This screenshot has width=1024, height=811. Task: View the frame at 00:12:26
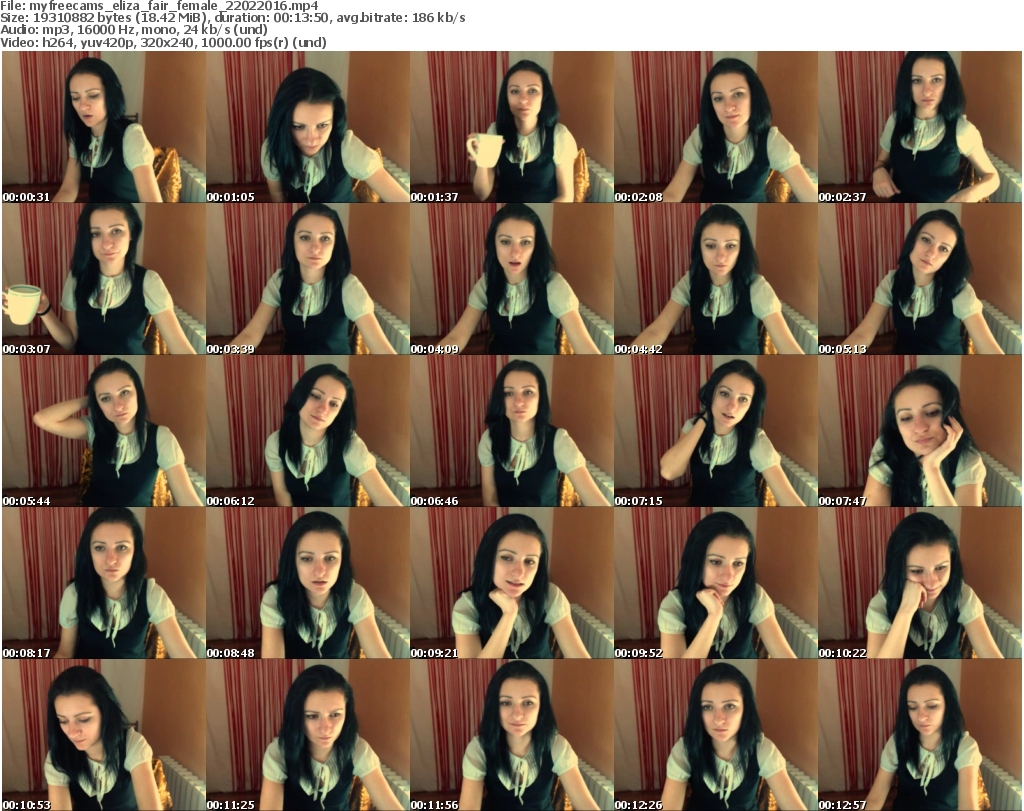715,735
